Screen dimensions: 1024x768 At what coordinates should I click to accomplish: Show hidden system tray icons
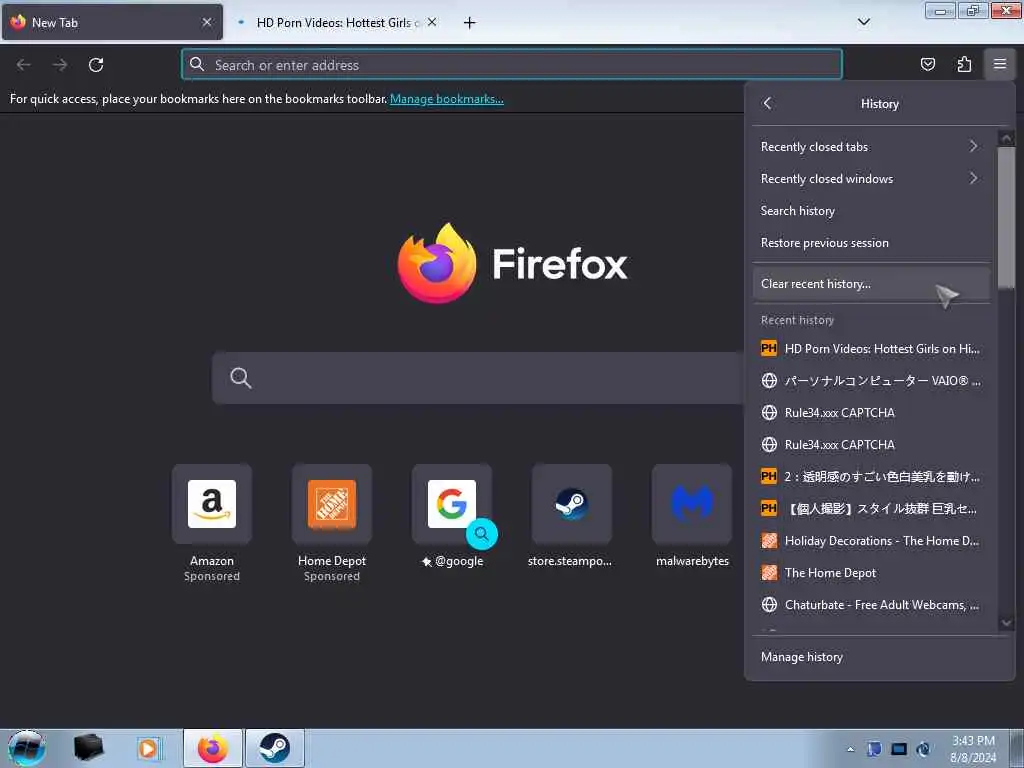(x=850, y=749)
